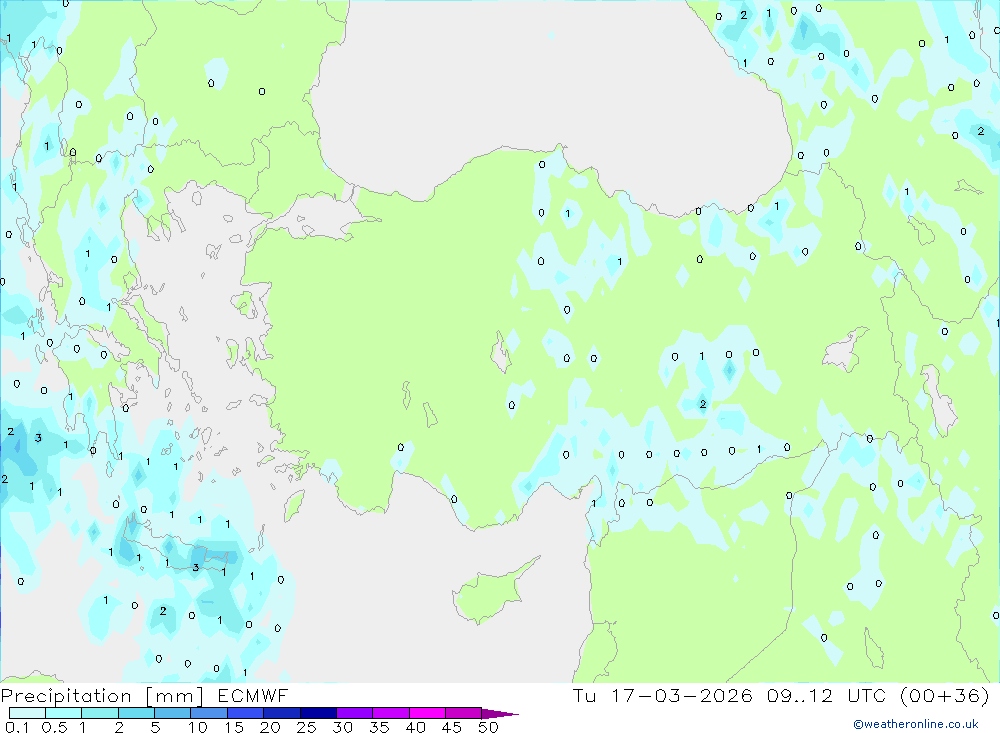Click the Crete island outline on the map
Image resolution: width=1000 pixels, height=733 pixels.
pos(175,547)
